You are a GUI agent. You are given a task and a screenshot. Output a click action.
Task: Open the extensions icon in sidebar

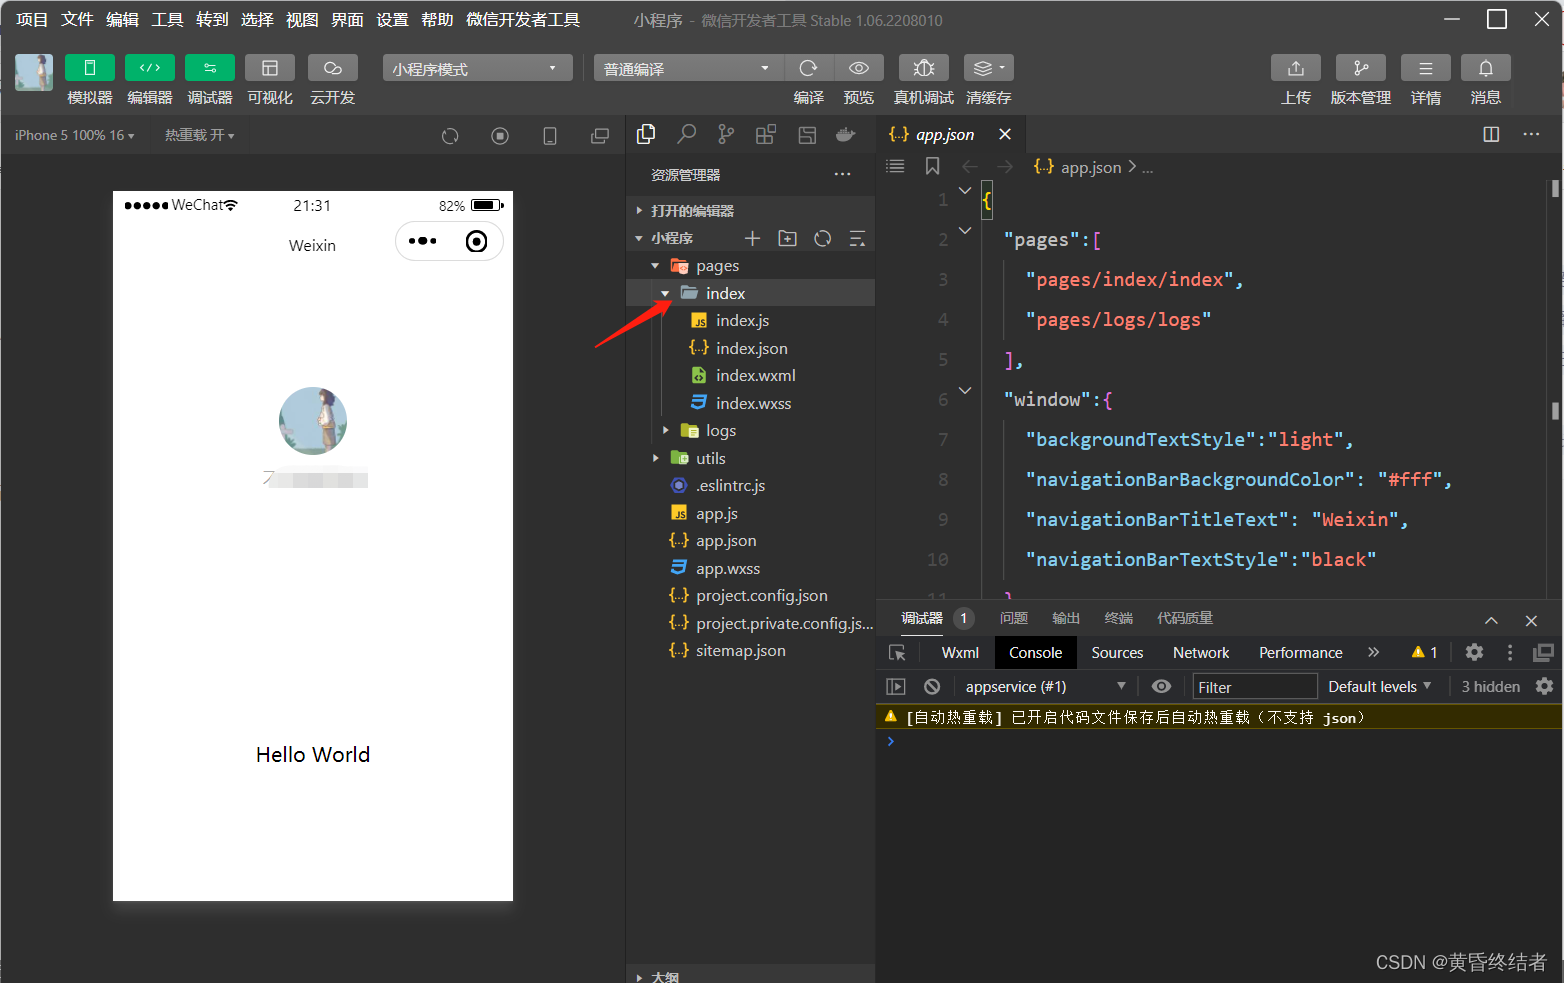(x=766, y=134)
